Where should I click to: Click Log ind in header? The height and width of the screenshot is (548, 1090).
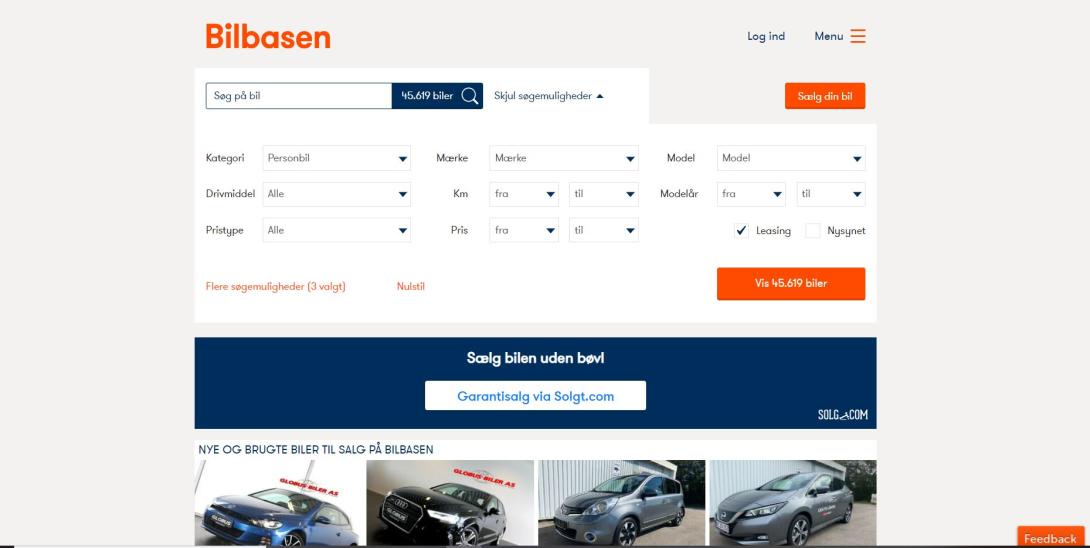click(766, 37)
